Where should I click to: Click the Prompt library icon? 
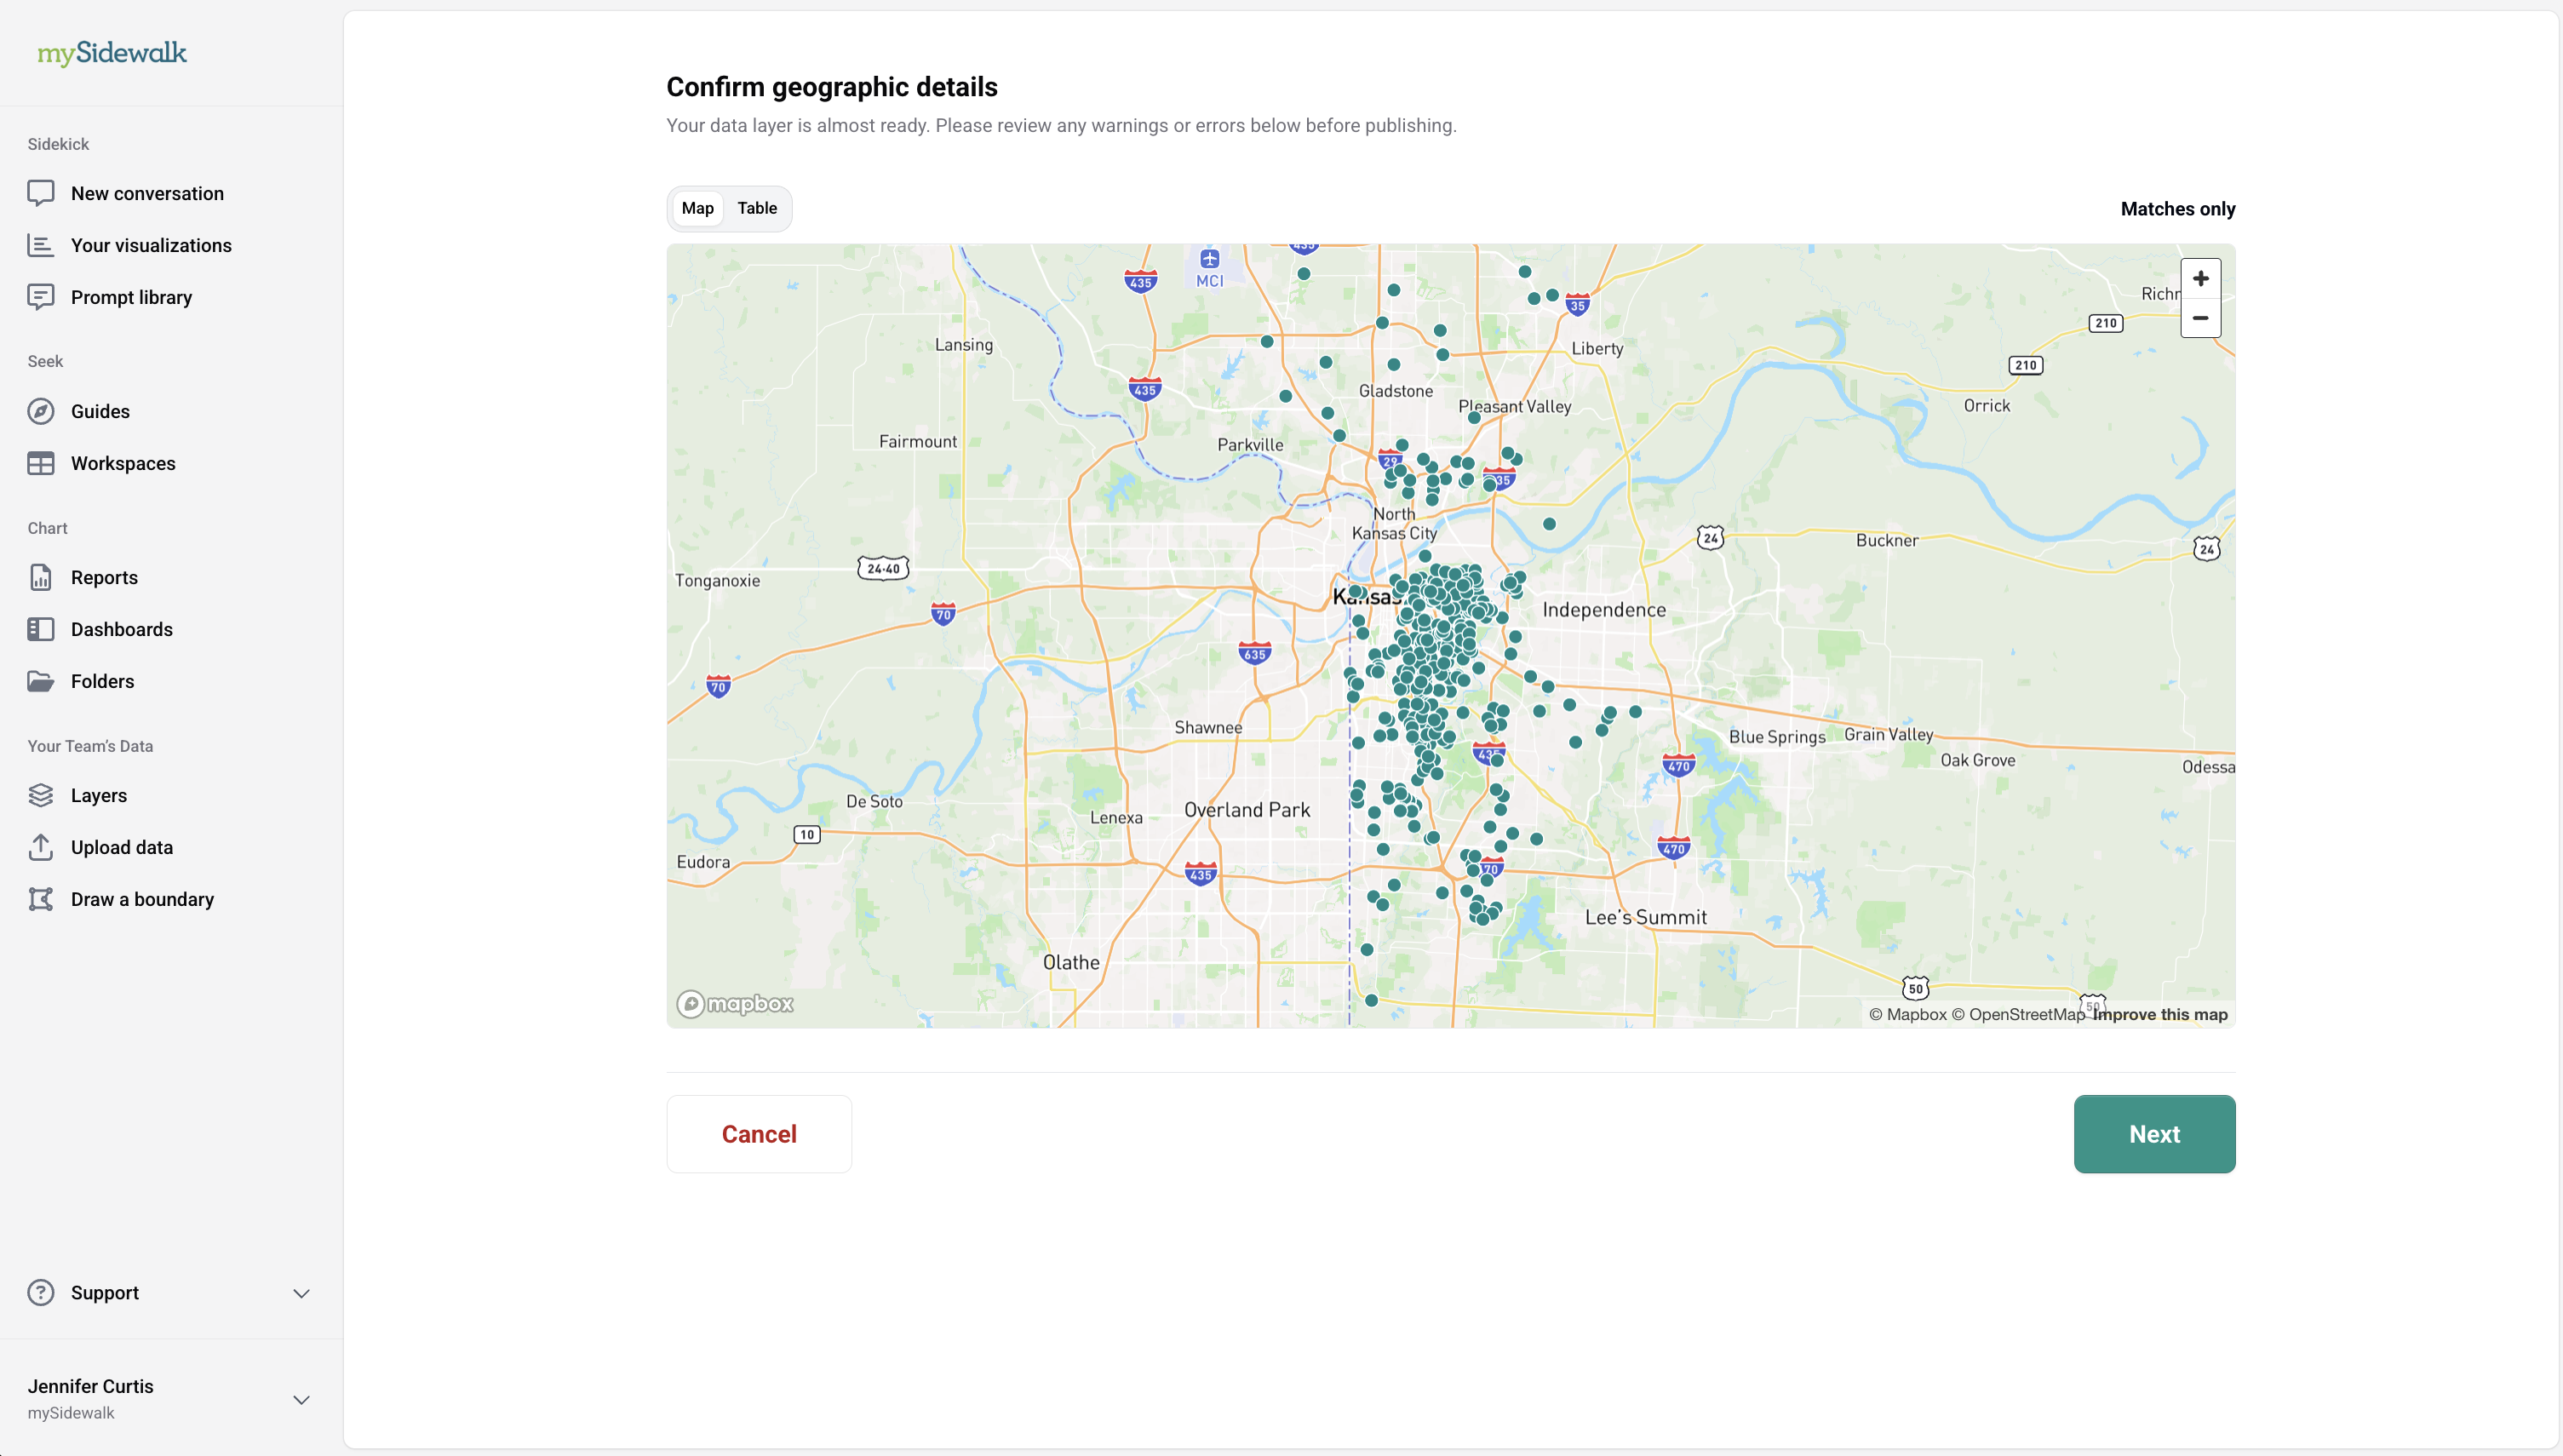click(x=41, y=297)
